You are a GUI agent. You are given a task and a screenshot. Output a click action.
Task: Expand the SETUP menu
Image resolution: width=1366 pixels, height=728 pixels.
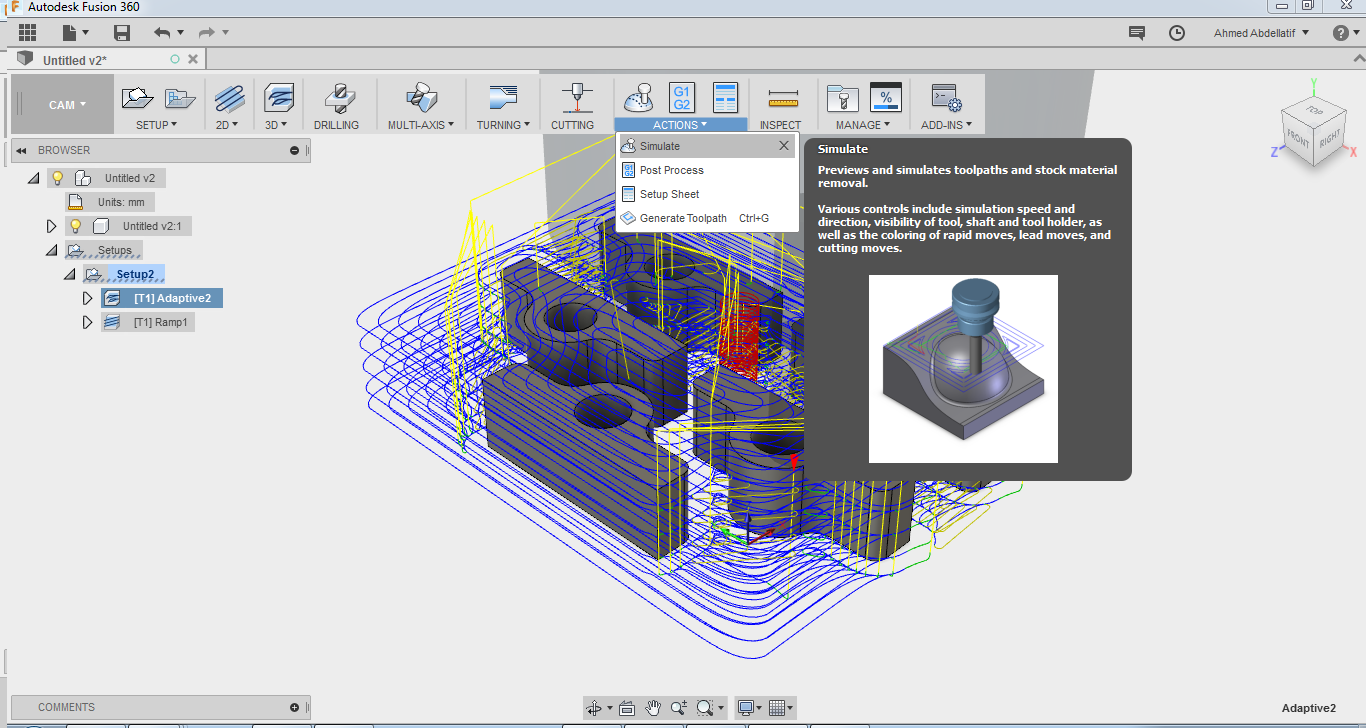156,125
